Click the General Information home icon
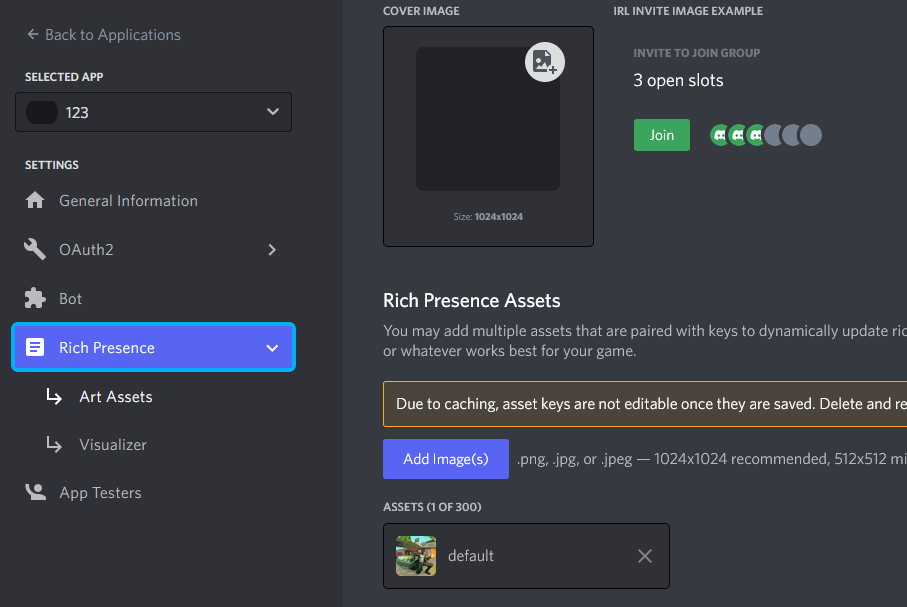The image size is (907, 607). pos(35,200)
